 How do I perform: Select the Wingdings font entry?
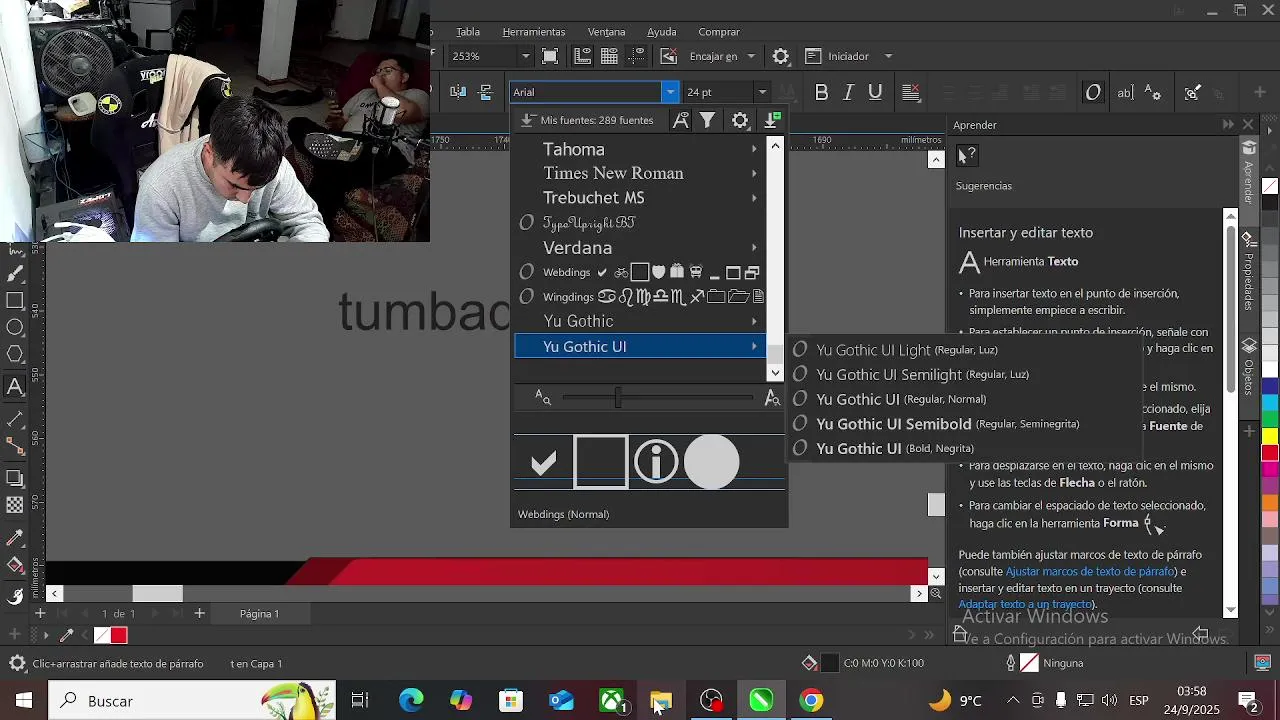(640, 297)
